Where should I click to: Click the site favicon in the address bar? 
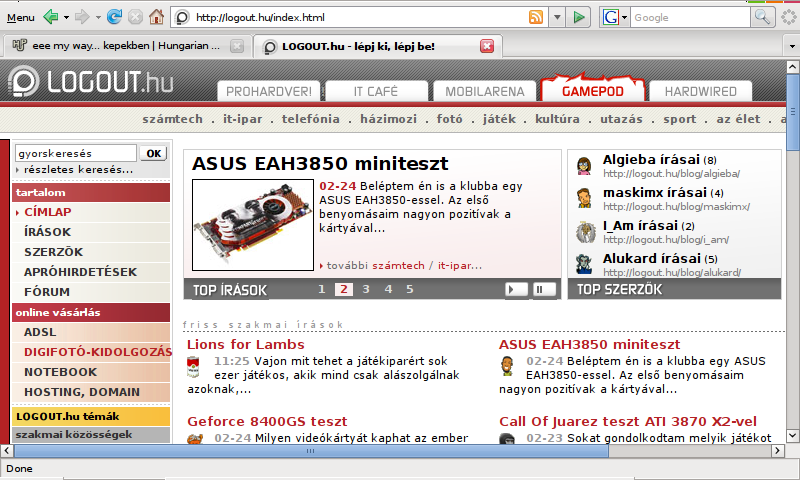[182, 17]
